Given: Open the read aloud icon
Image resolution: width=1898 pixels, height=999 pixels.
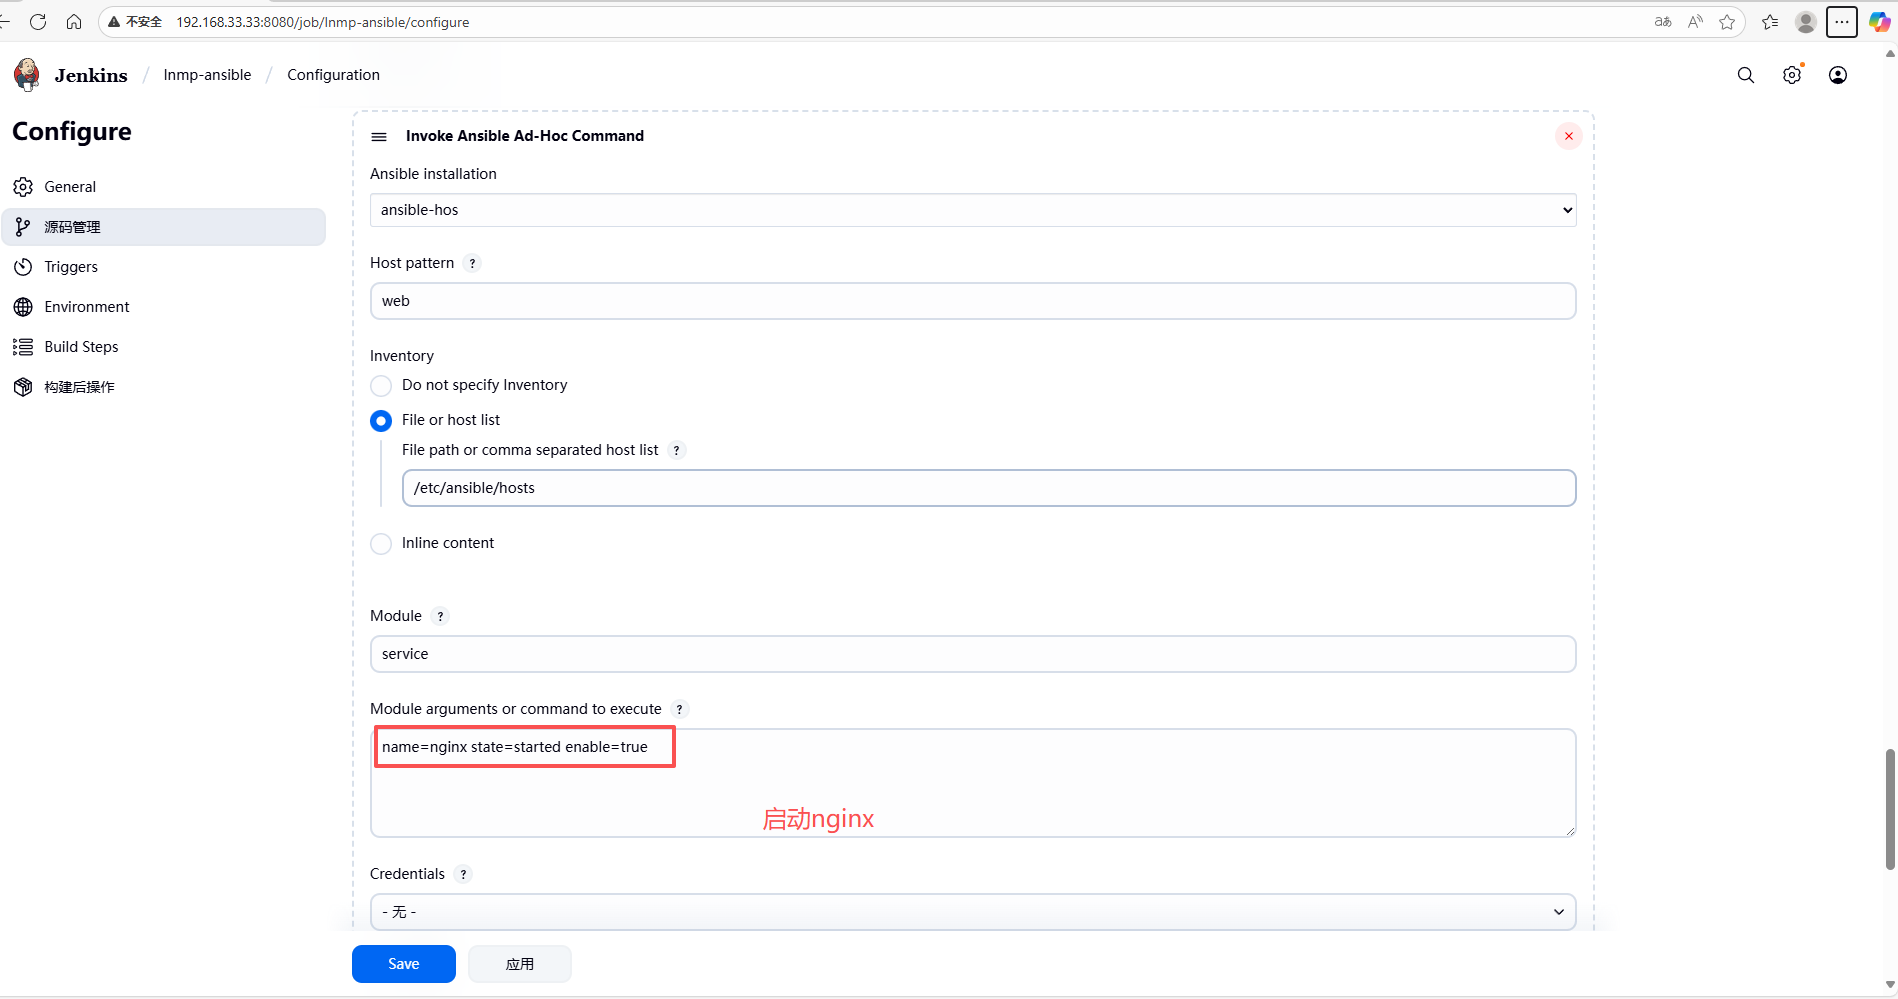Looking at the screenshot, I should pyautogui.click(x=1695, y=22).
